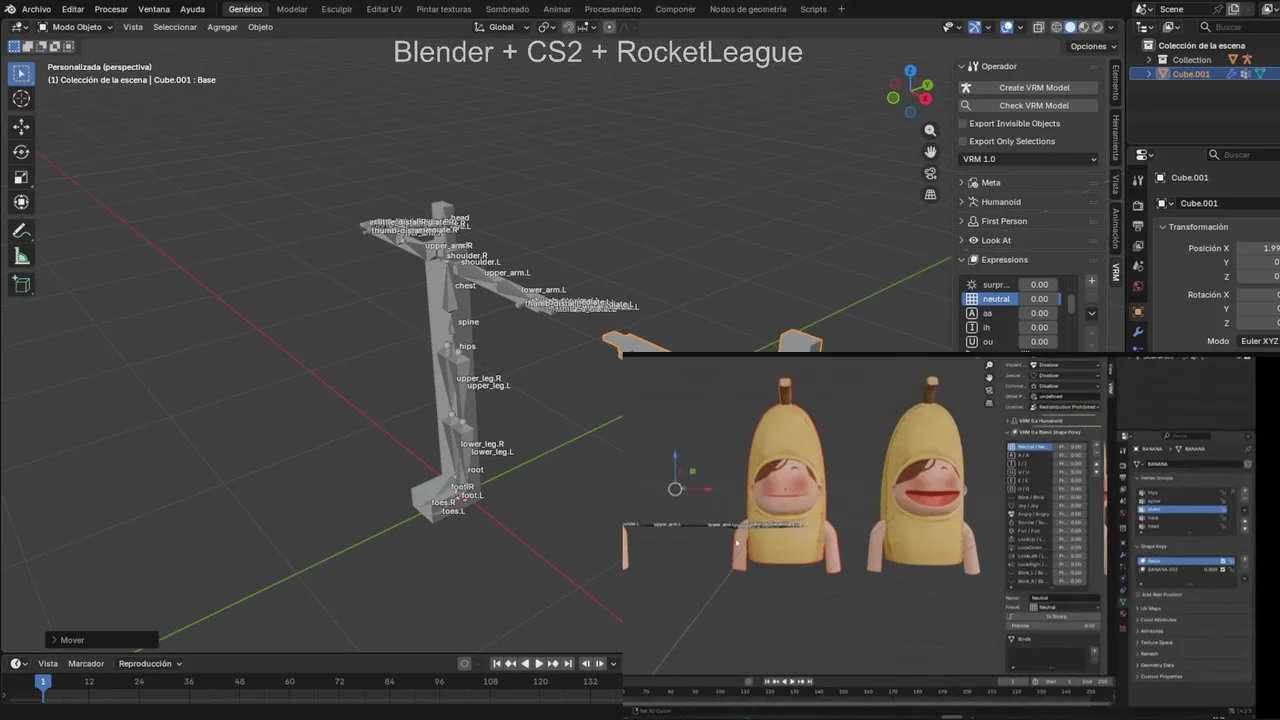Open the Opciones dropdown in viewport
The height and width of the screenshot is (720, 1280).
tap(1092, 46)
